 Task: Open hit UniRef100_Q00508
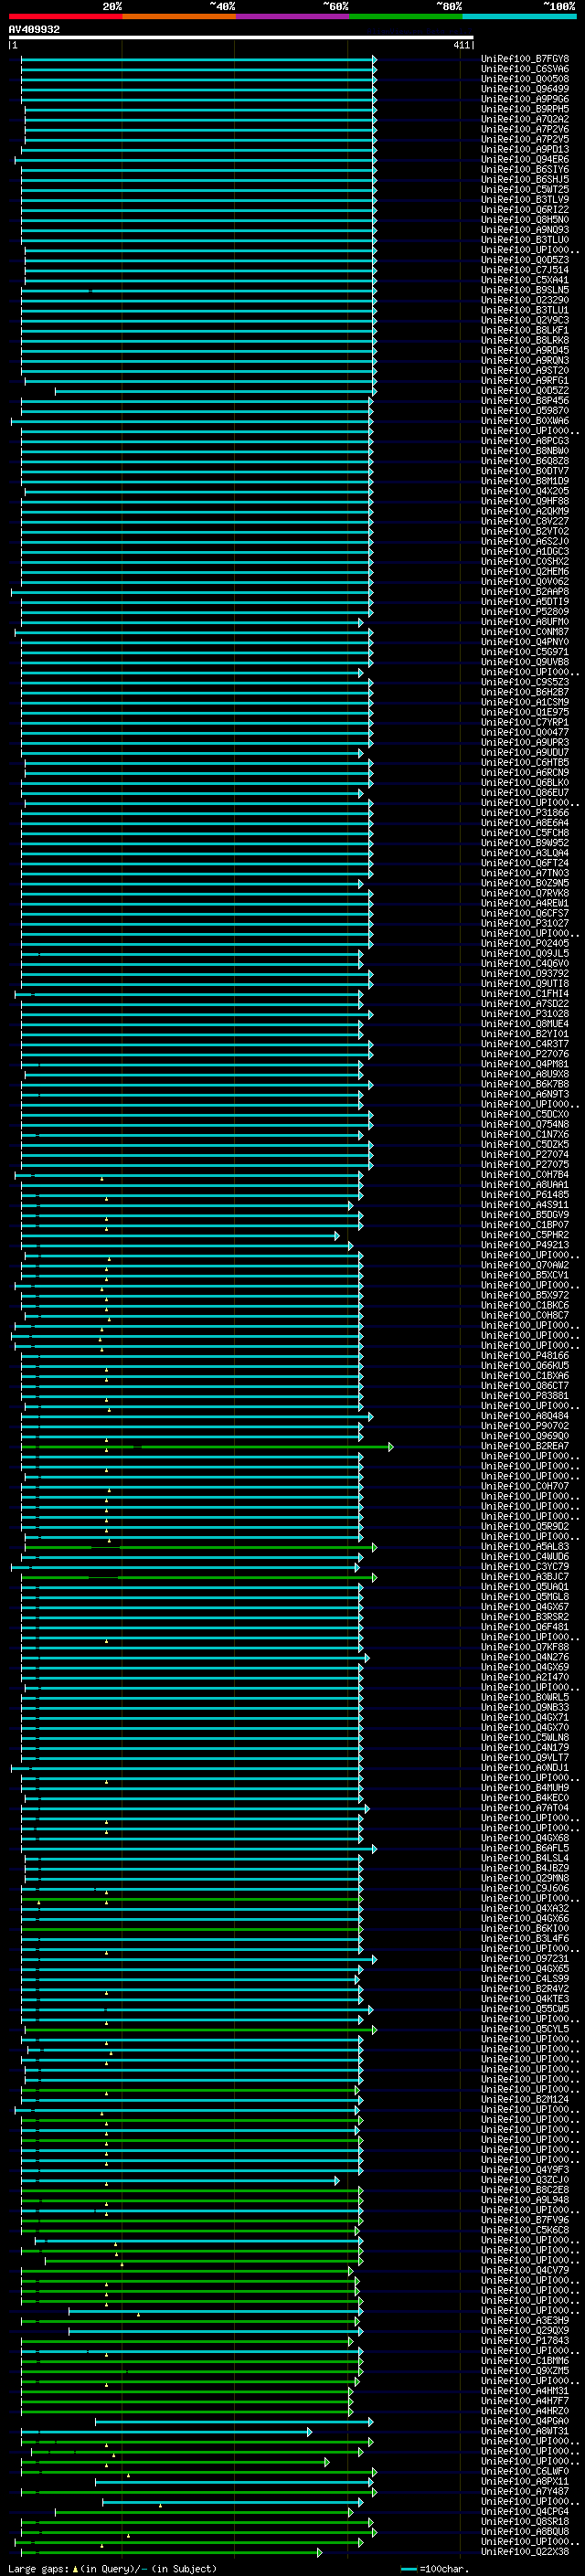tap(525, 79)
